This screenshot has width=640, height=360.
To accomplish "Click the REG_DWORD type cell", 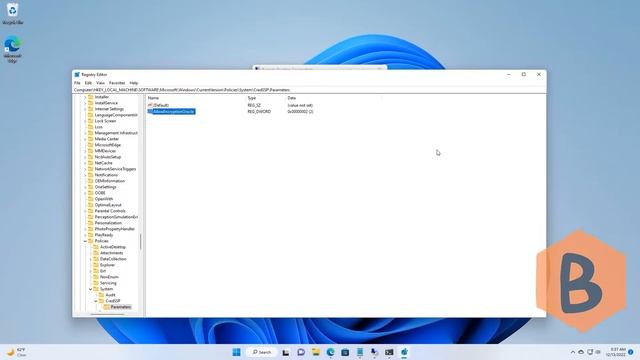I will [x=259, y=111].
